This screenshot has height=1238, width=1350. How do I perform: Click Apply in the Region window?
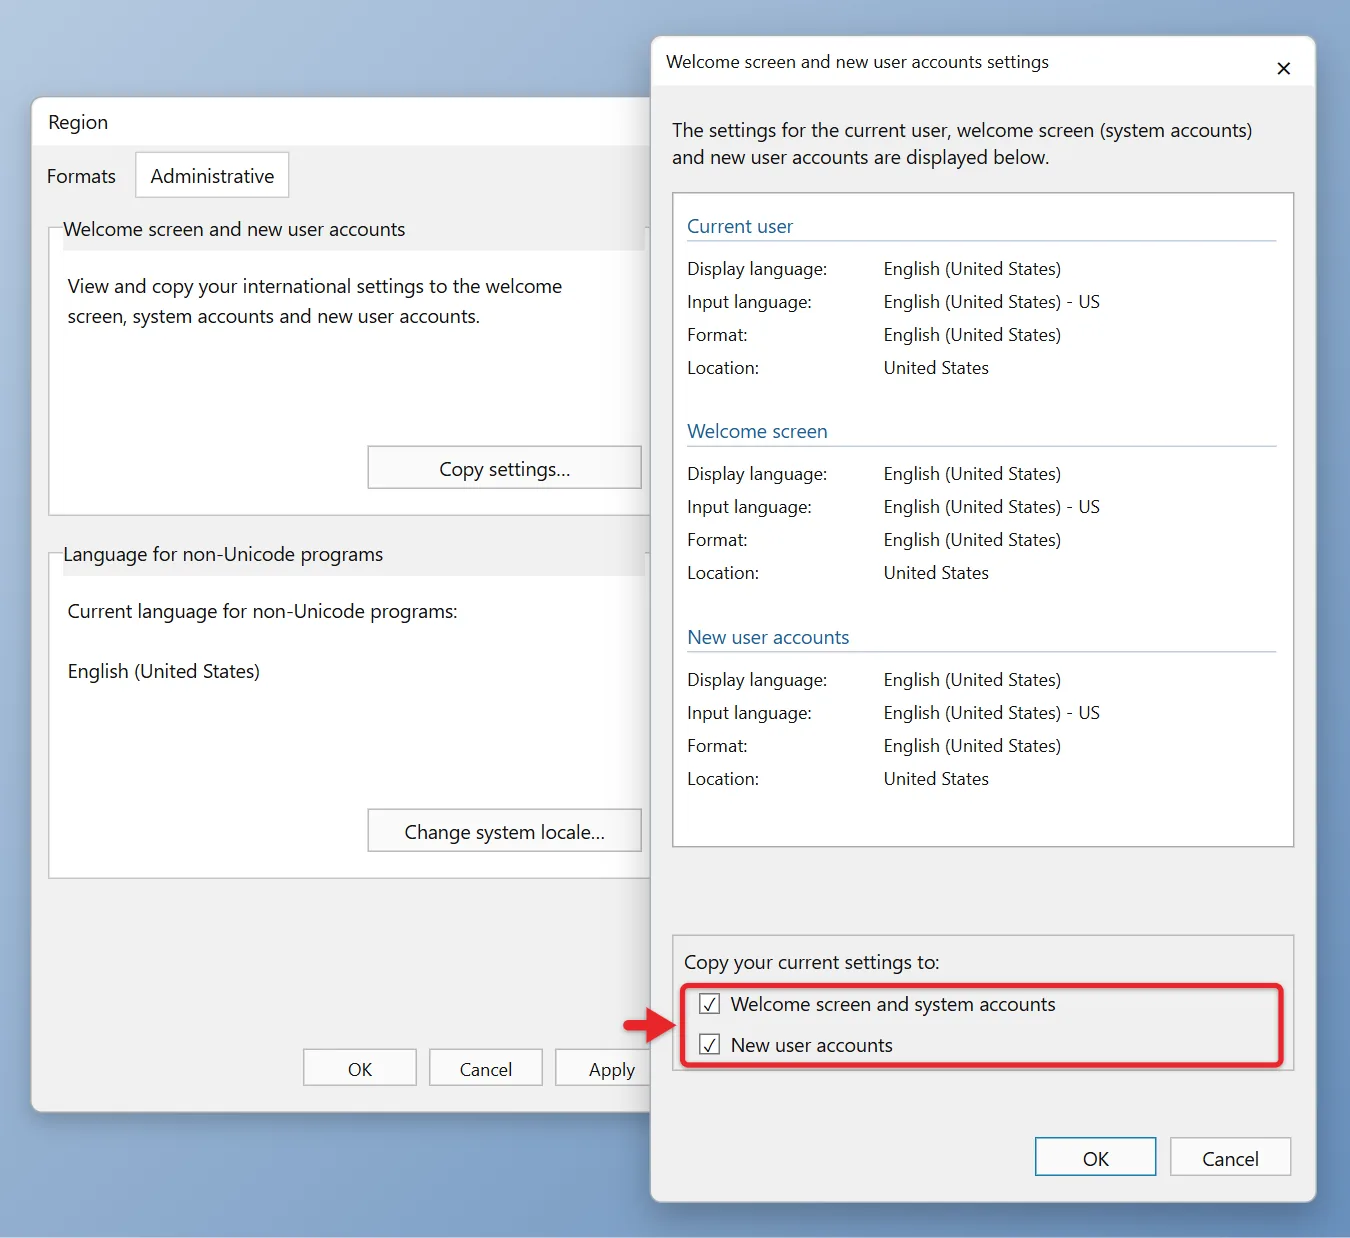pyautogui.click(x=603, y=1068)
